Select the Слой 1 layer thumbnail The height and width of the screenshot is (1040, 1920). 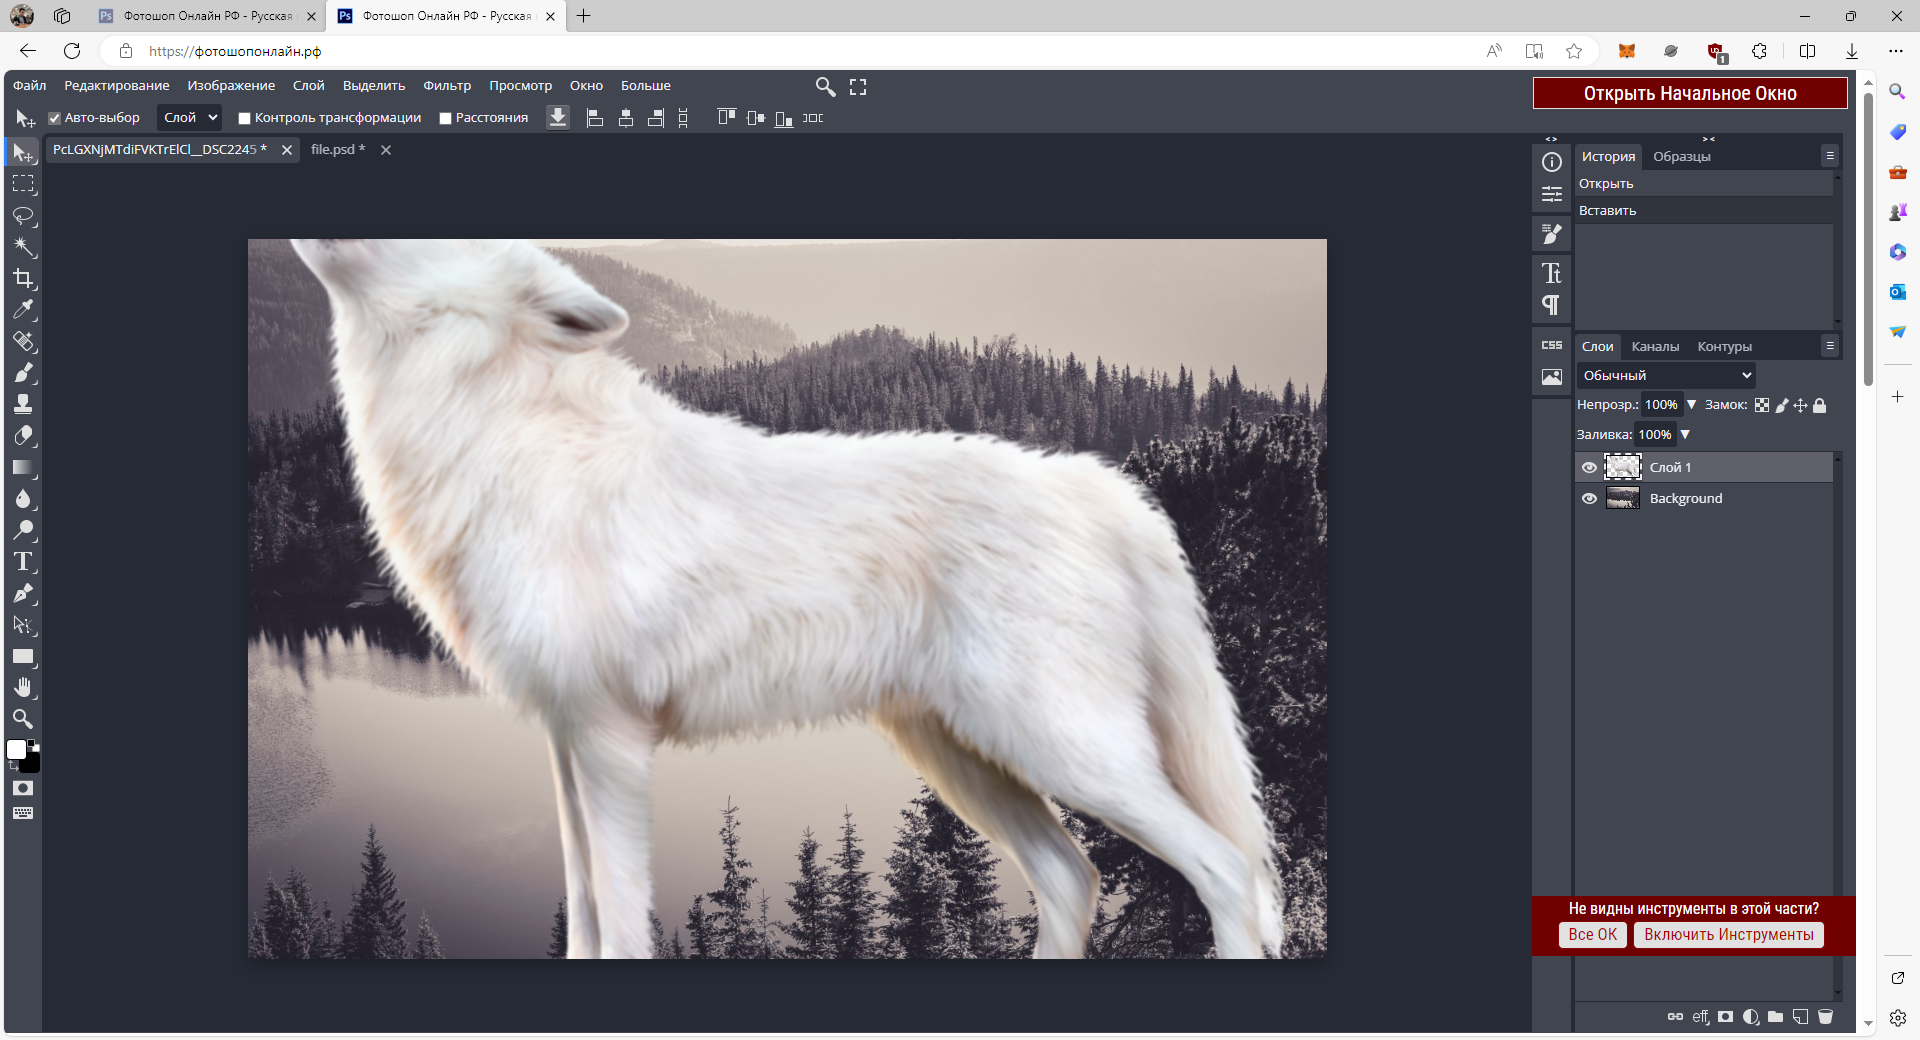point(1623,467)
